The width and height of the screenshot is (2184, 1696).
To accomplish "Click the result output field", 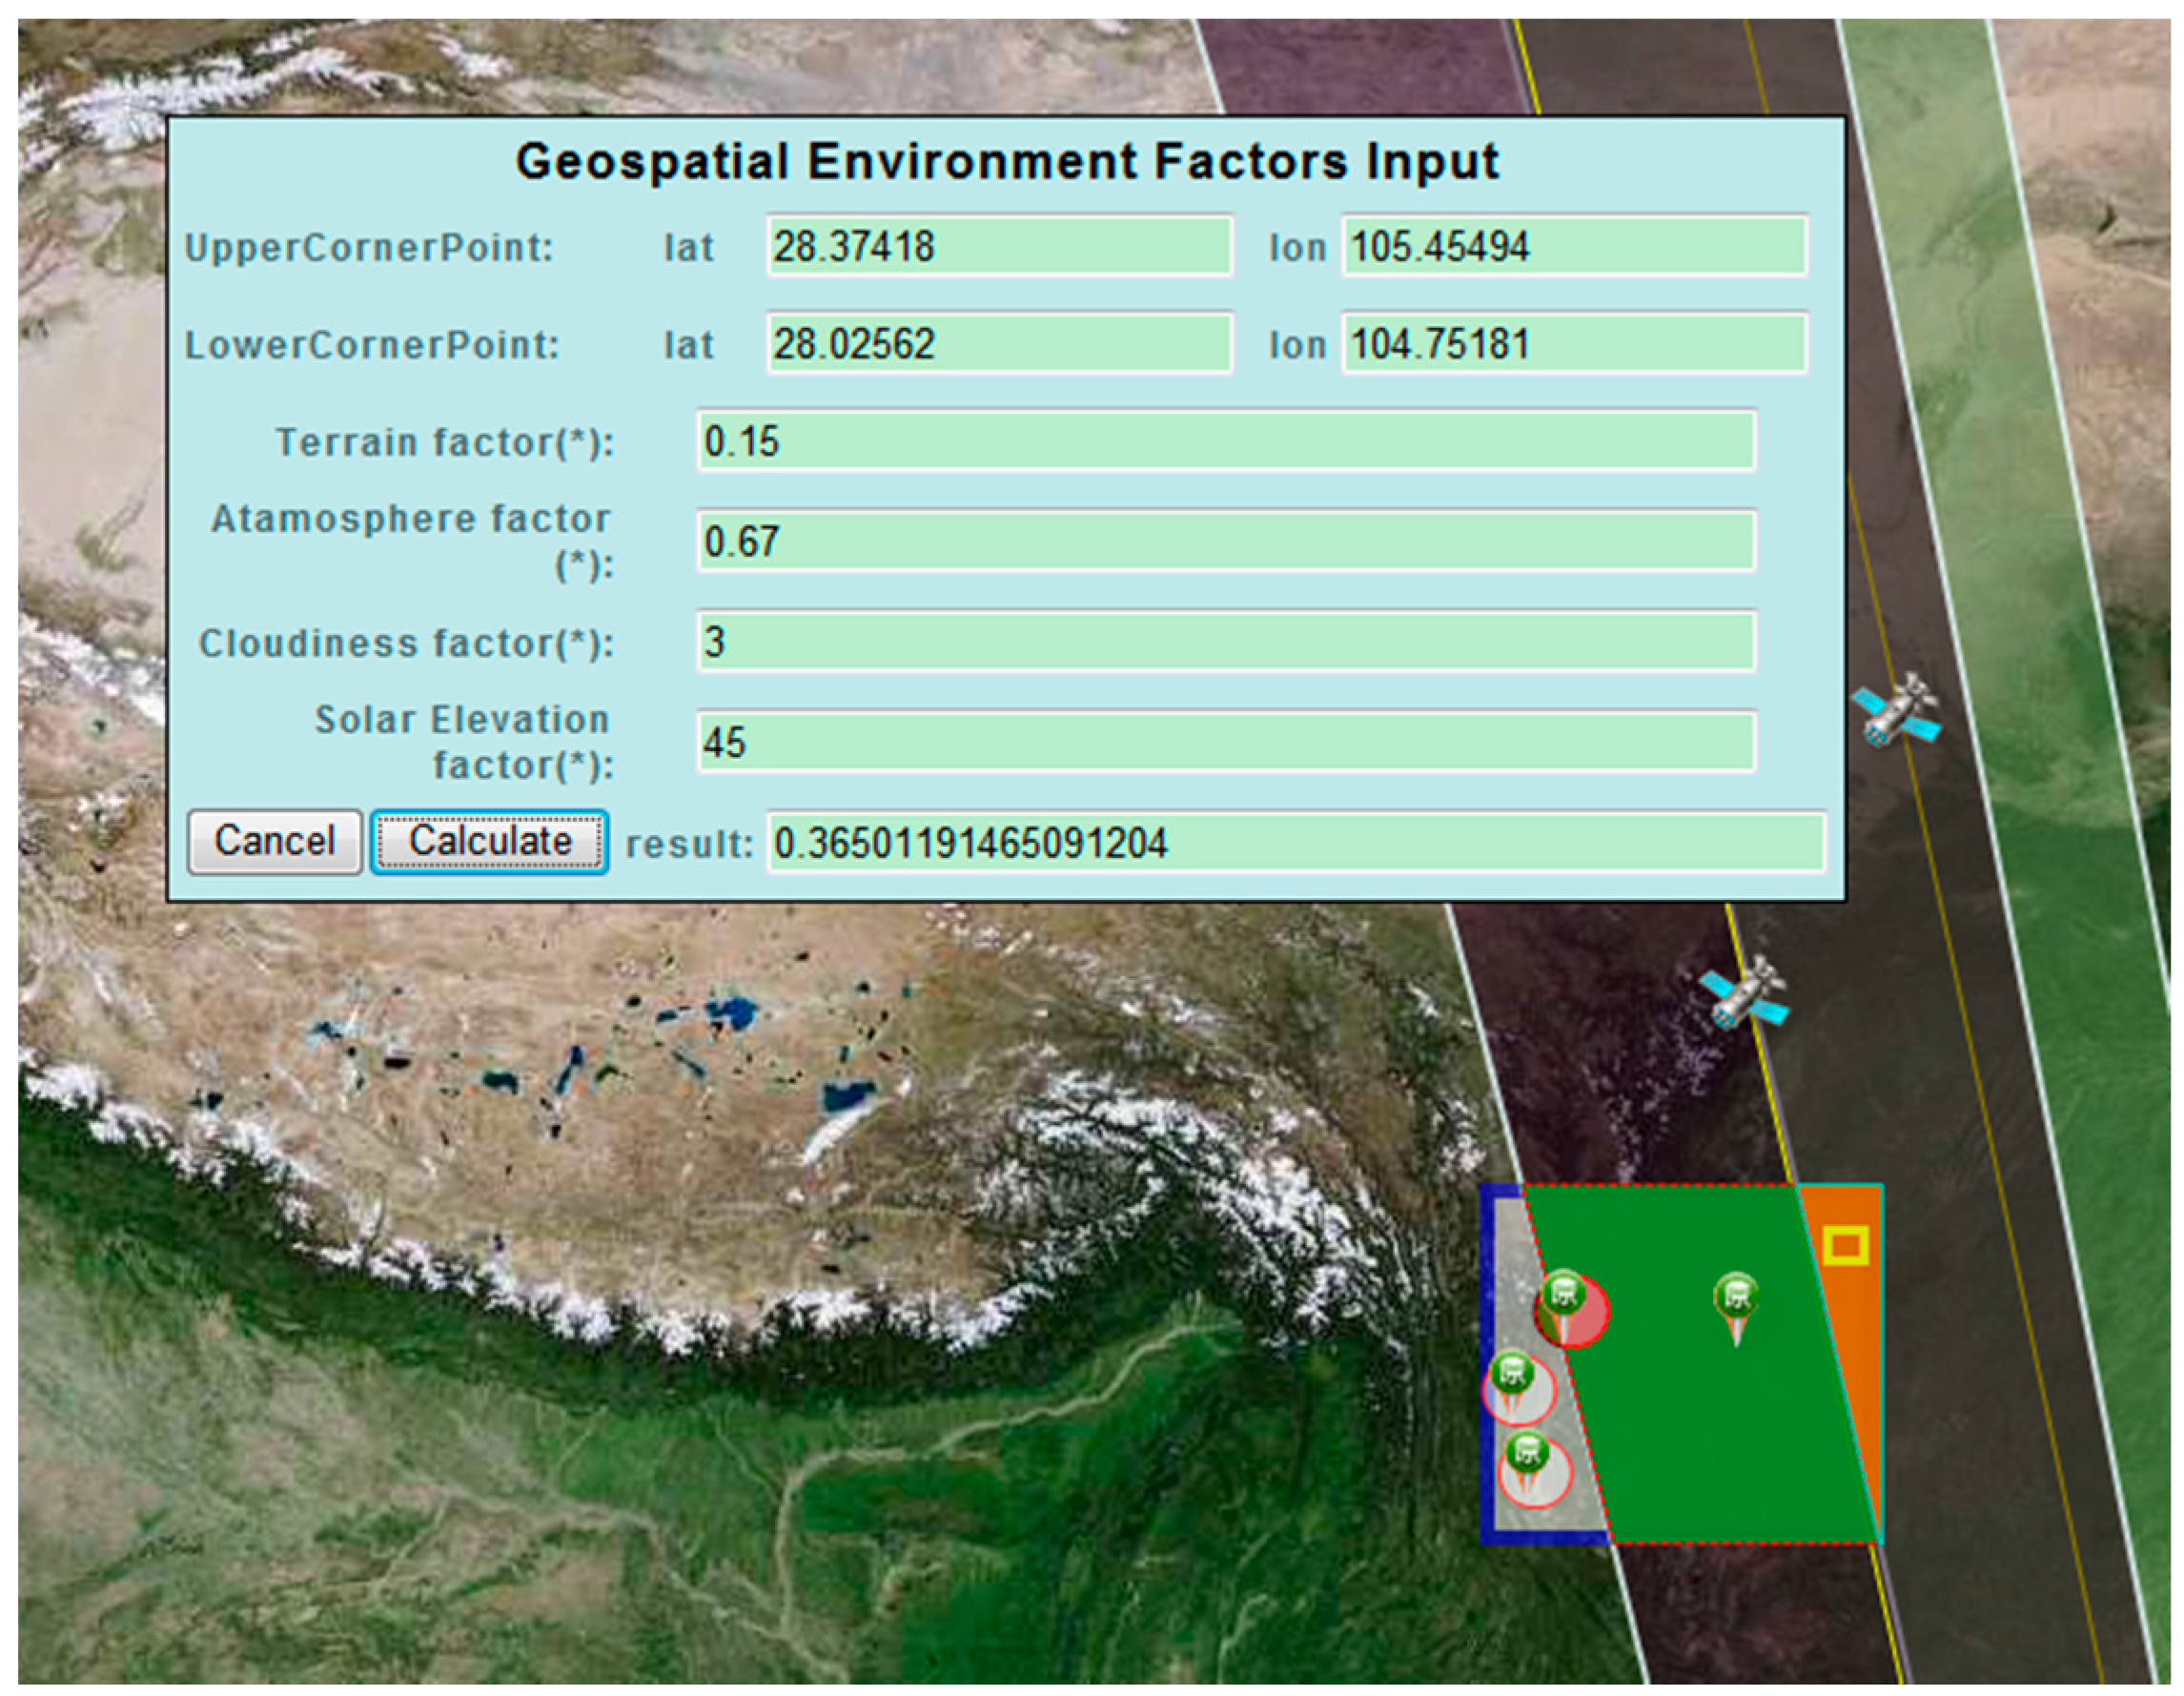I will (x=1295, y=843).
